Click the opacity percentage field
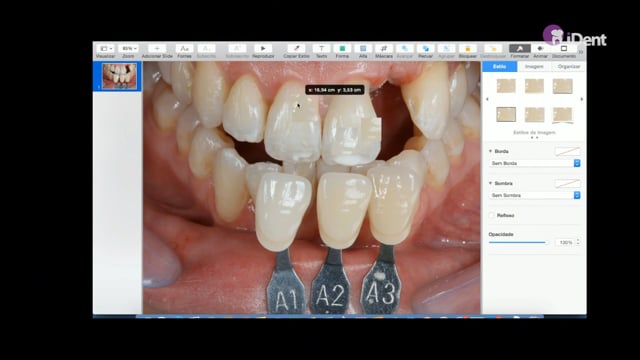Viewport: 640px width, 360px height. pyautogui.click(x=565, y=242)
